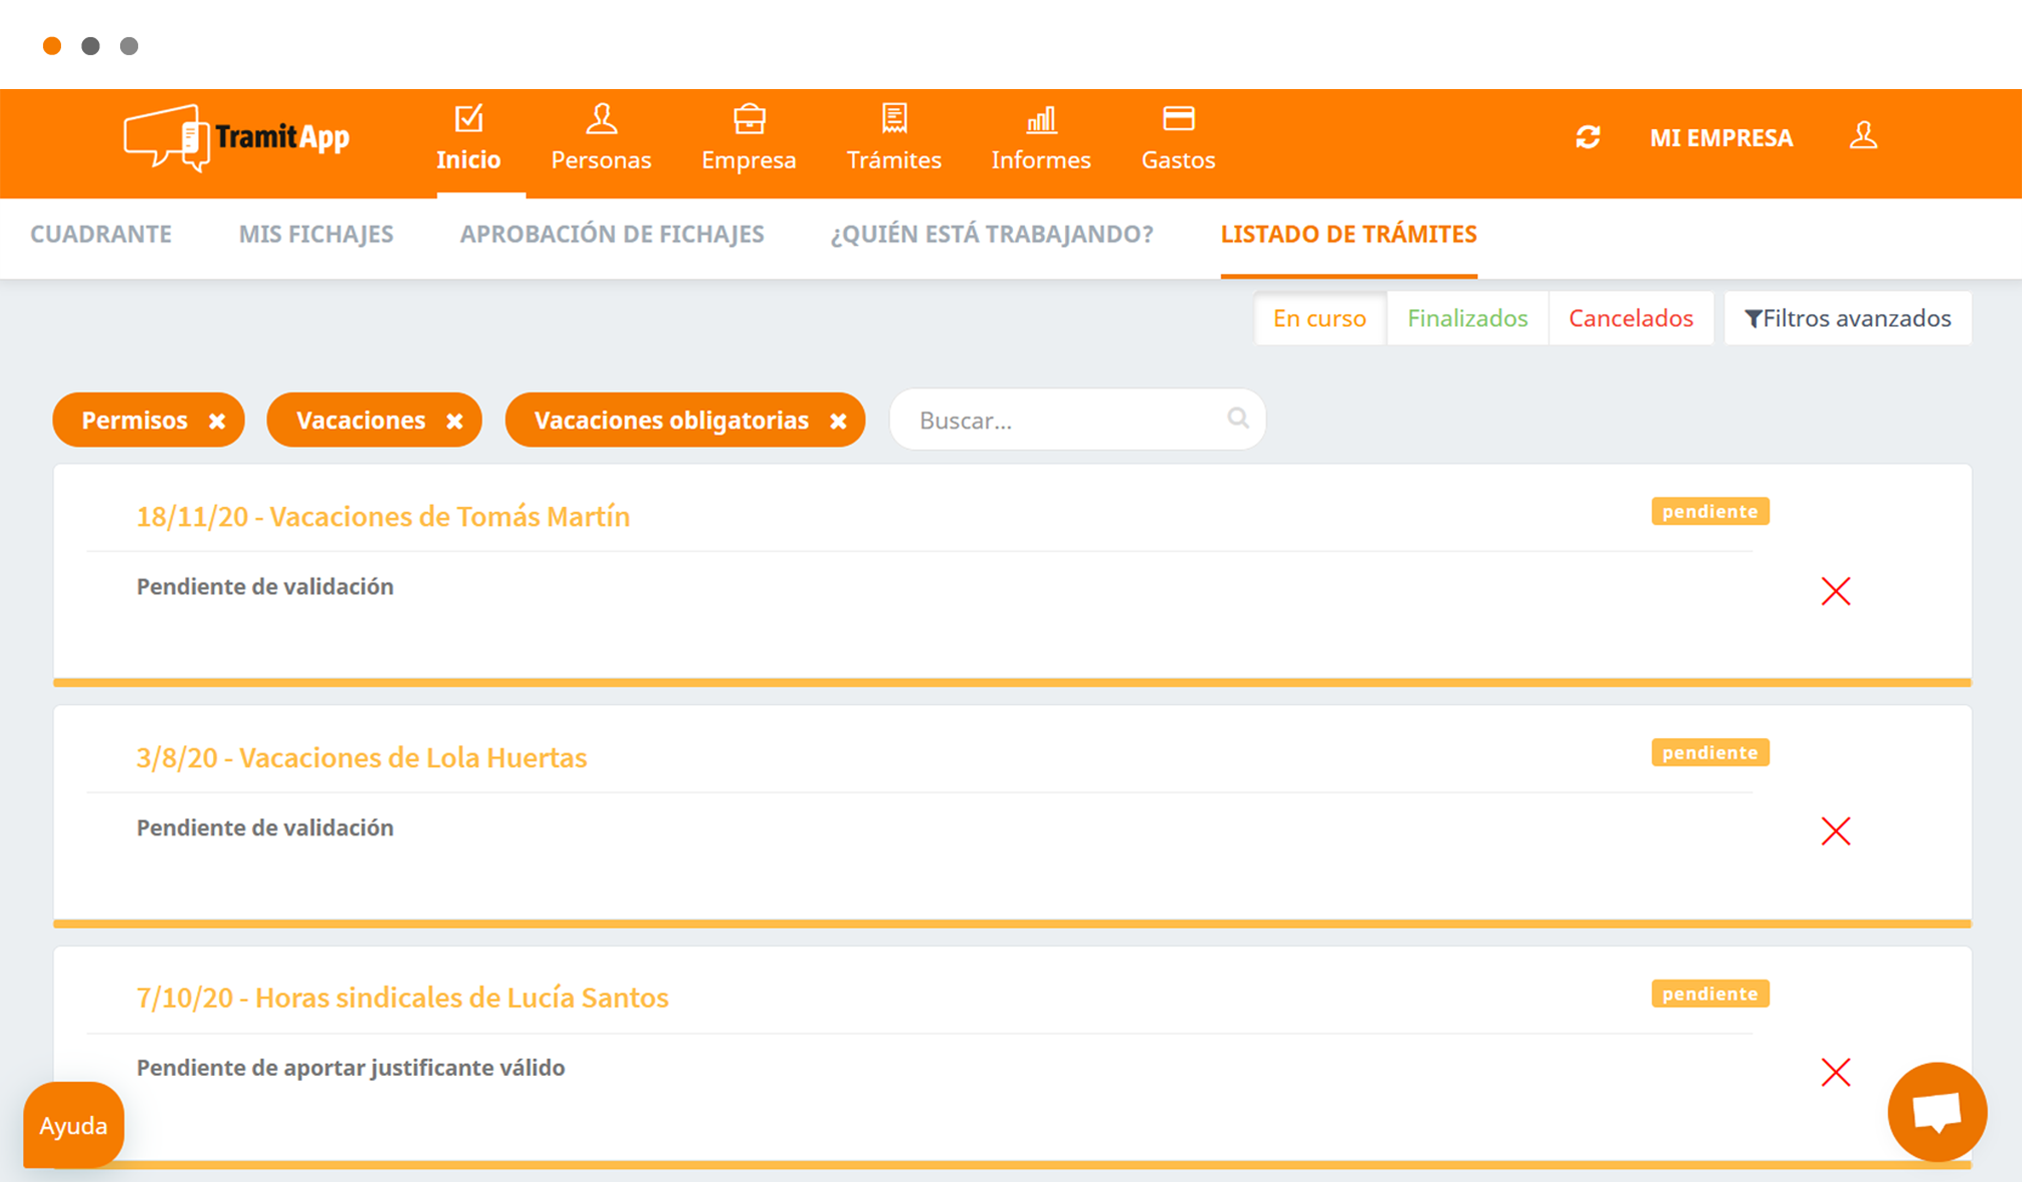The height and width of the screenshot is (1182, 2022).
Task: Click the orange window dot
Action: point(52,46)
